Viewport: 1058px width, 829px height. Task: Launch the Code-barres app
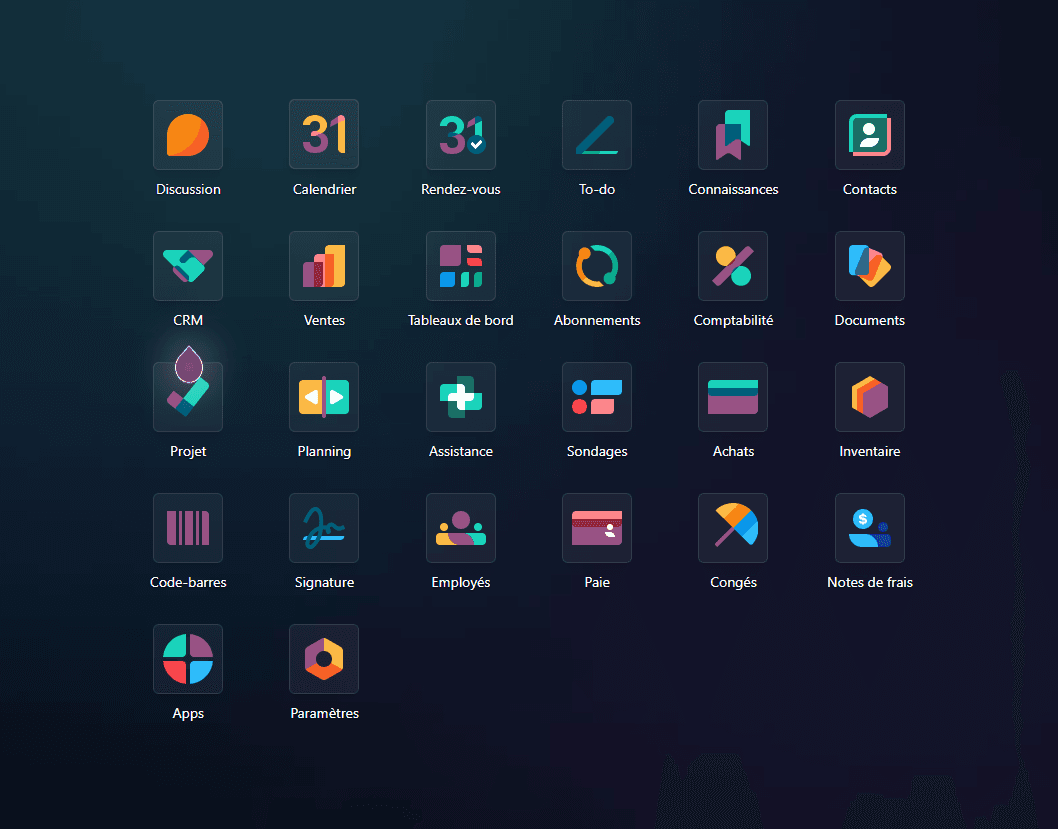[188, 528]
